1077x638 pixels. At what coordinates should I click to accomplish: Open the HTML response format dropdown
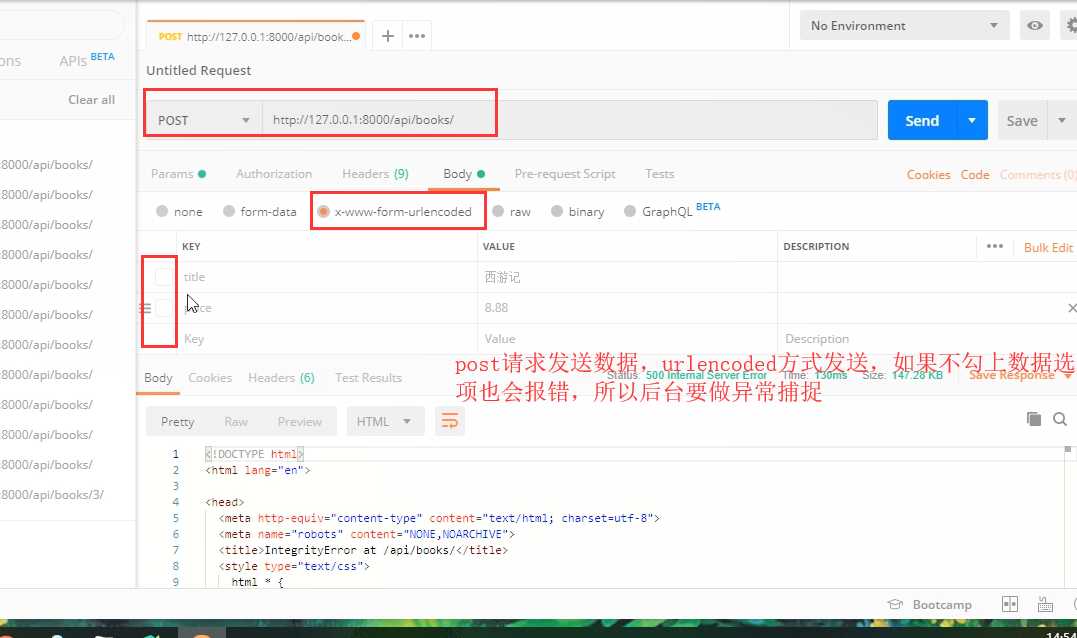pyautogui.click(x=383, y=421)
